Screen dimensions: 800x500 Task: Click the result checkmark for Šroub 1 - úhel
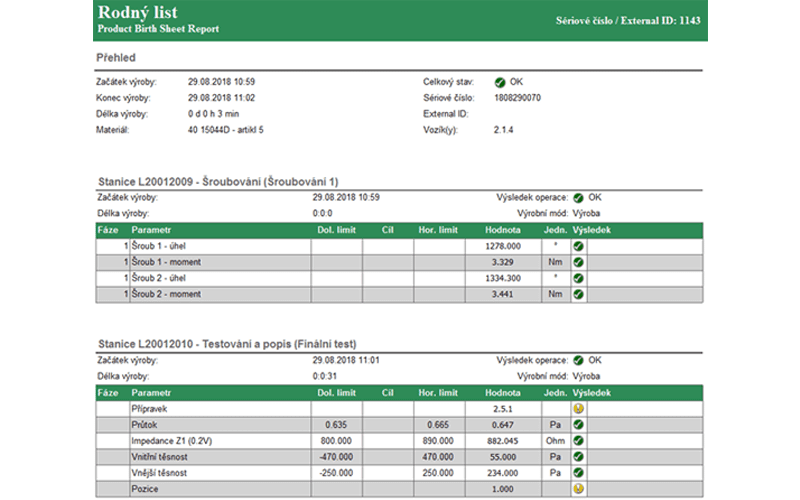click(x=579, y=246)
